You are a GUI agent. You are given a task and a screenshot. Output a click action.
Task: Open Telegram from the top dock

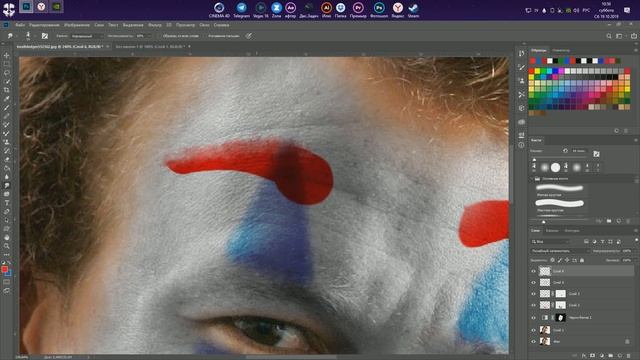[241, 10]
